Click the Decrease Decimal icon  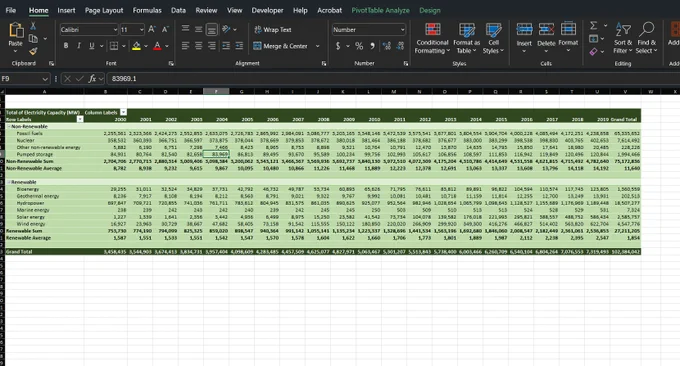pos(400,46)
